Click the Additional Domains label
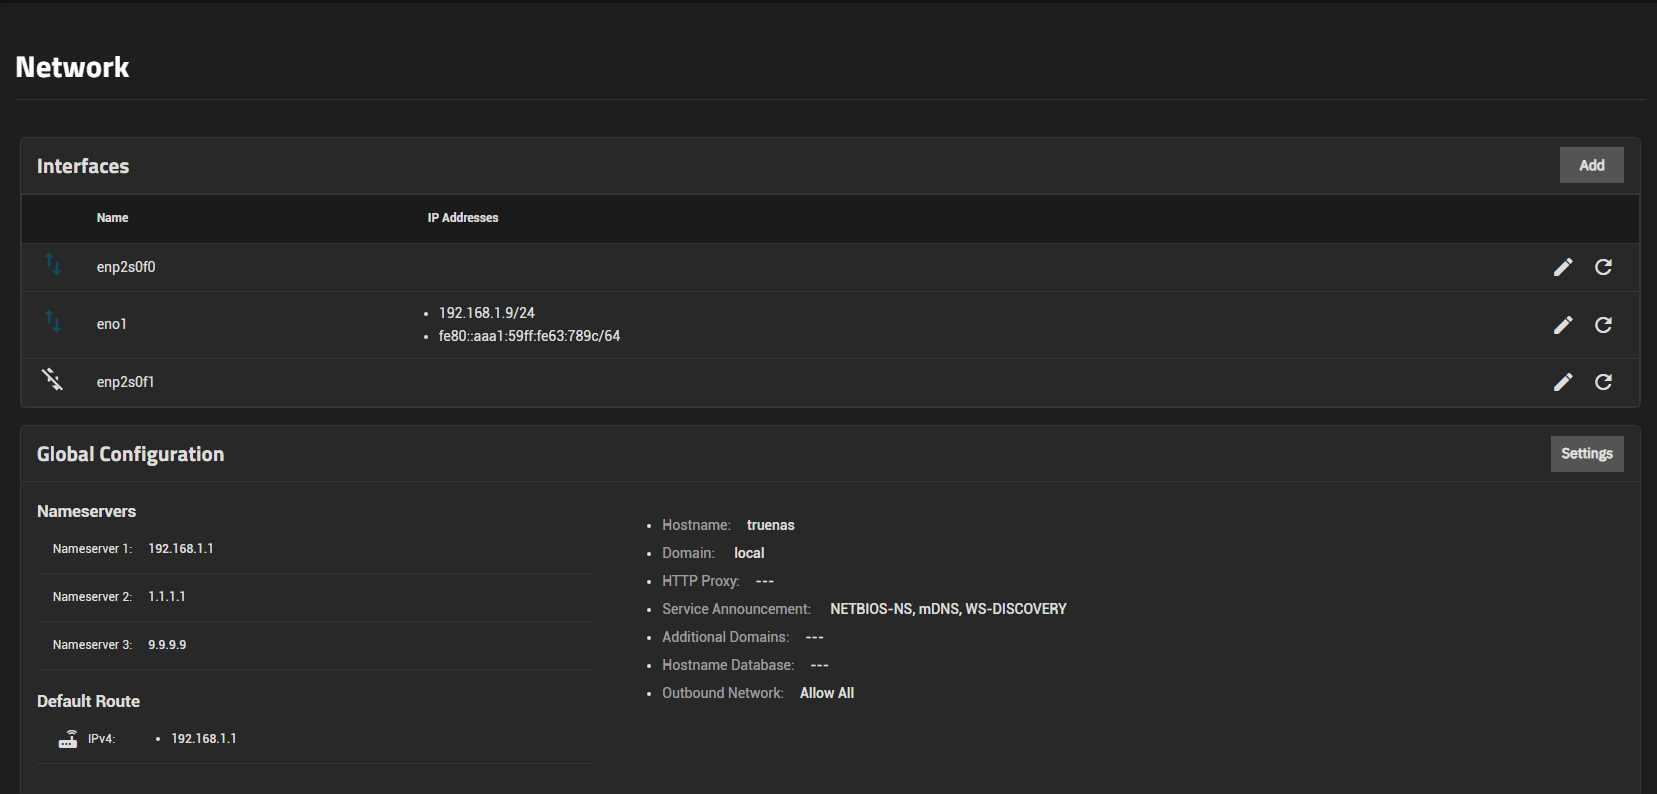The width and height of the screenshot is (1657, 794). (725, 637)
